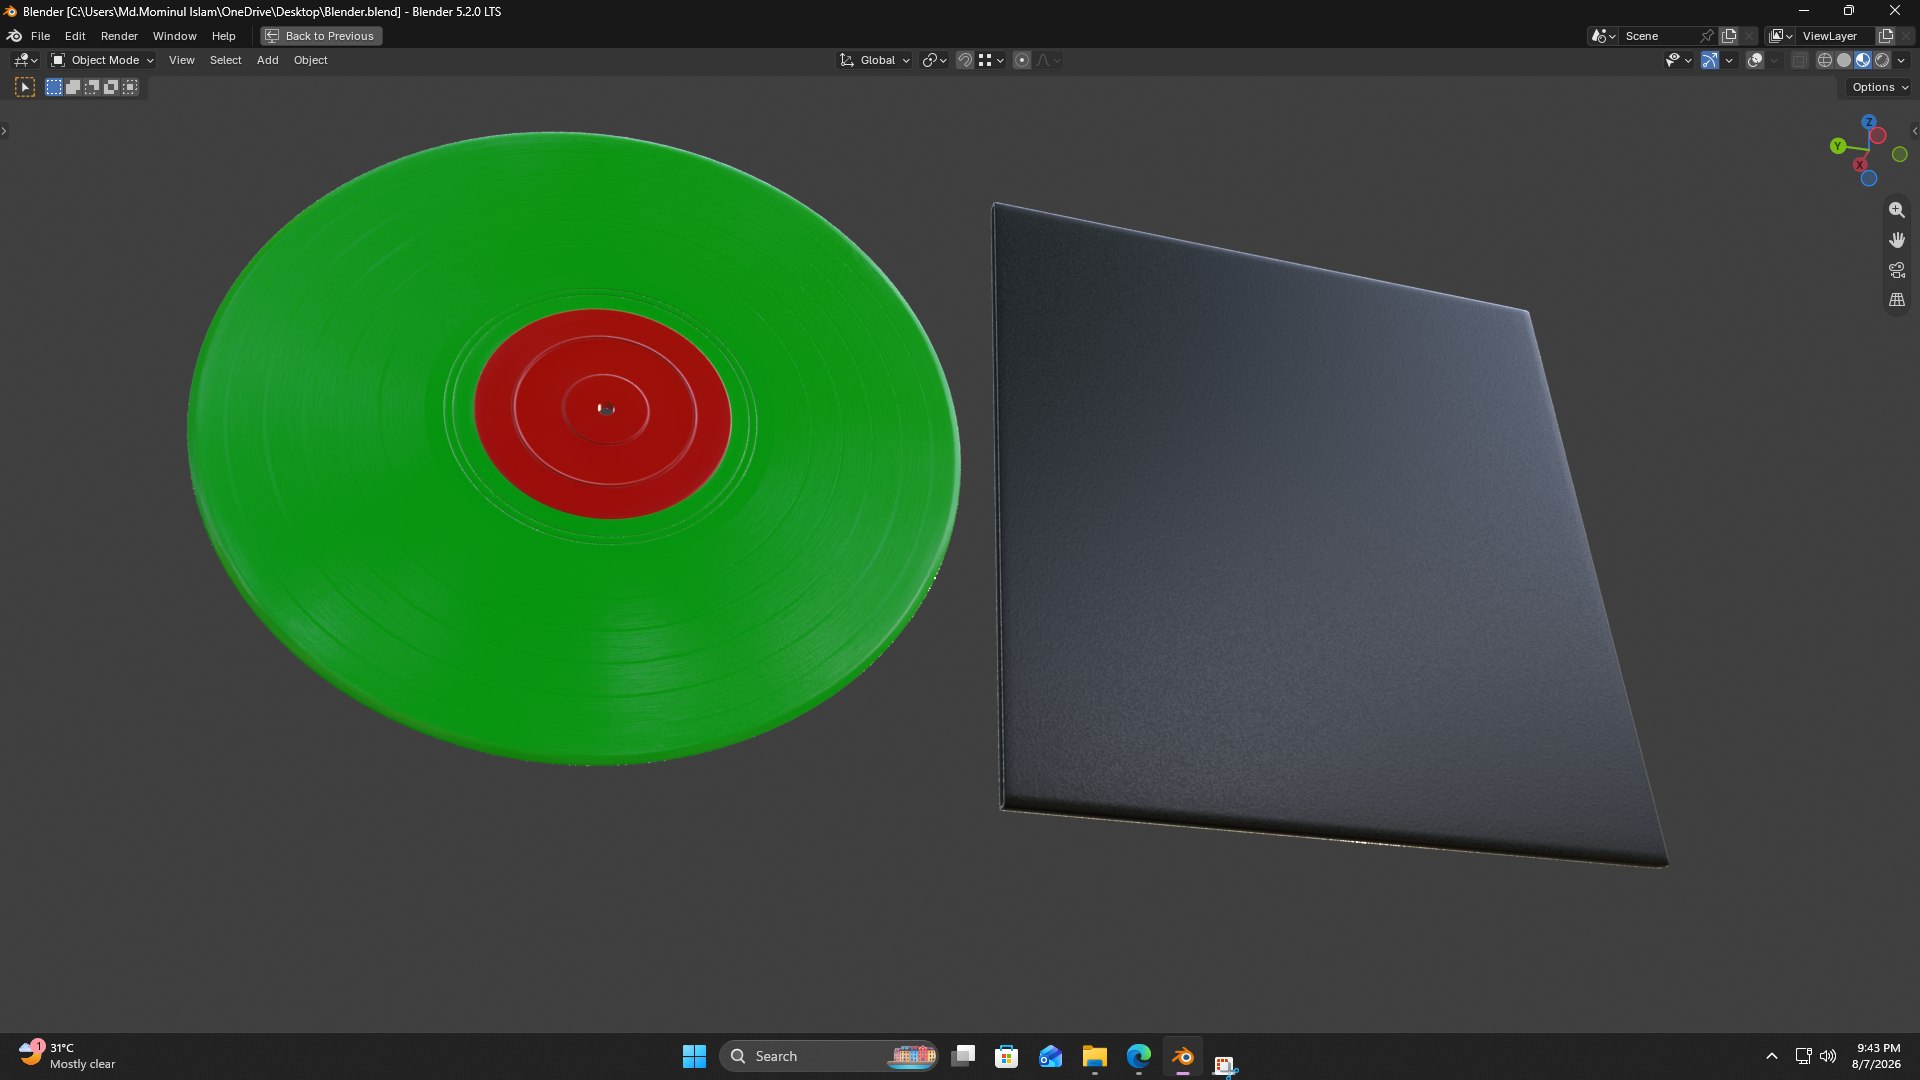Screen dimensions: 1920x1080
Task: Open the weather widget
Action: click(x=67, y=1056)
